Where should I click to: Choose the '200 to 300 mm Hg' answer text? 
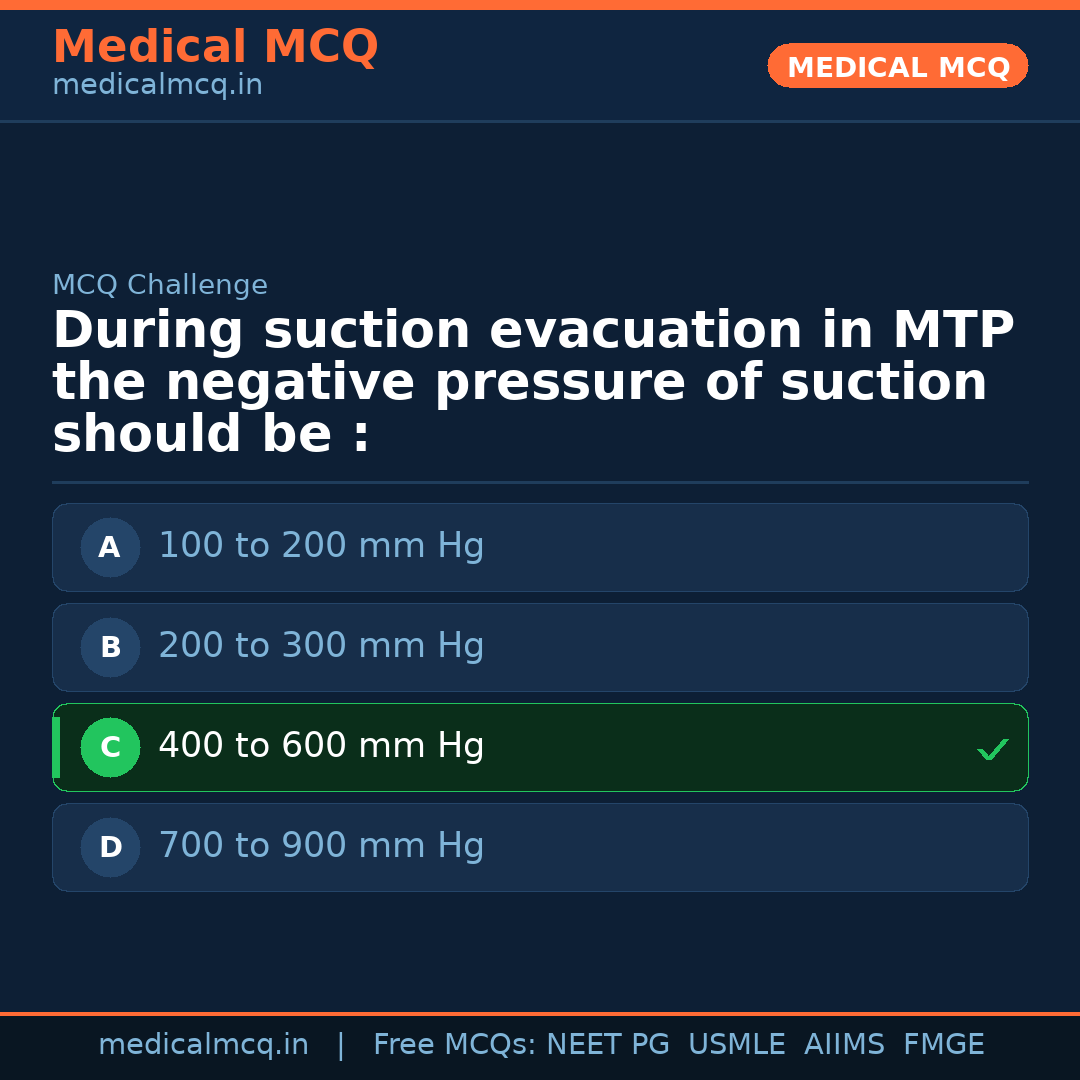coord(321,646)
